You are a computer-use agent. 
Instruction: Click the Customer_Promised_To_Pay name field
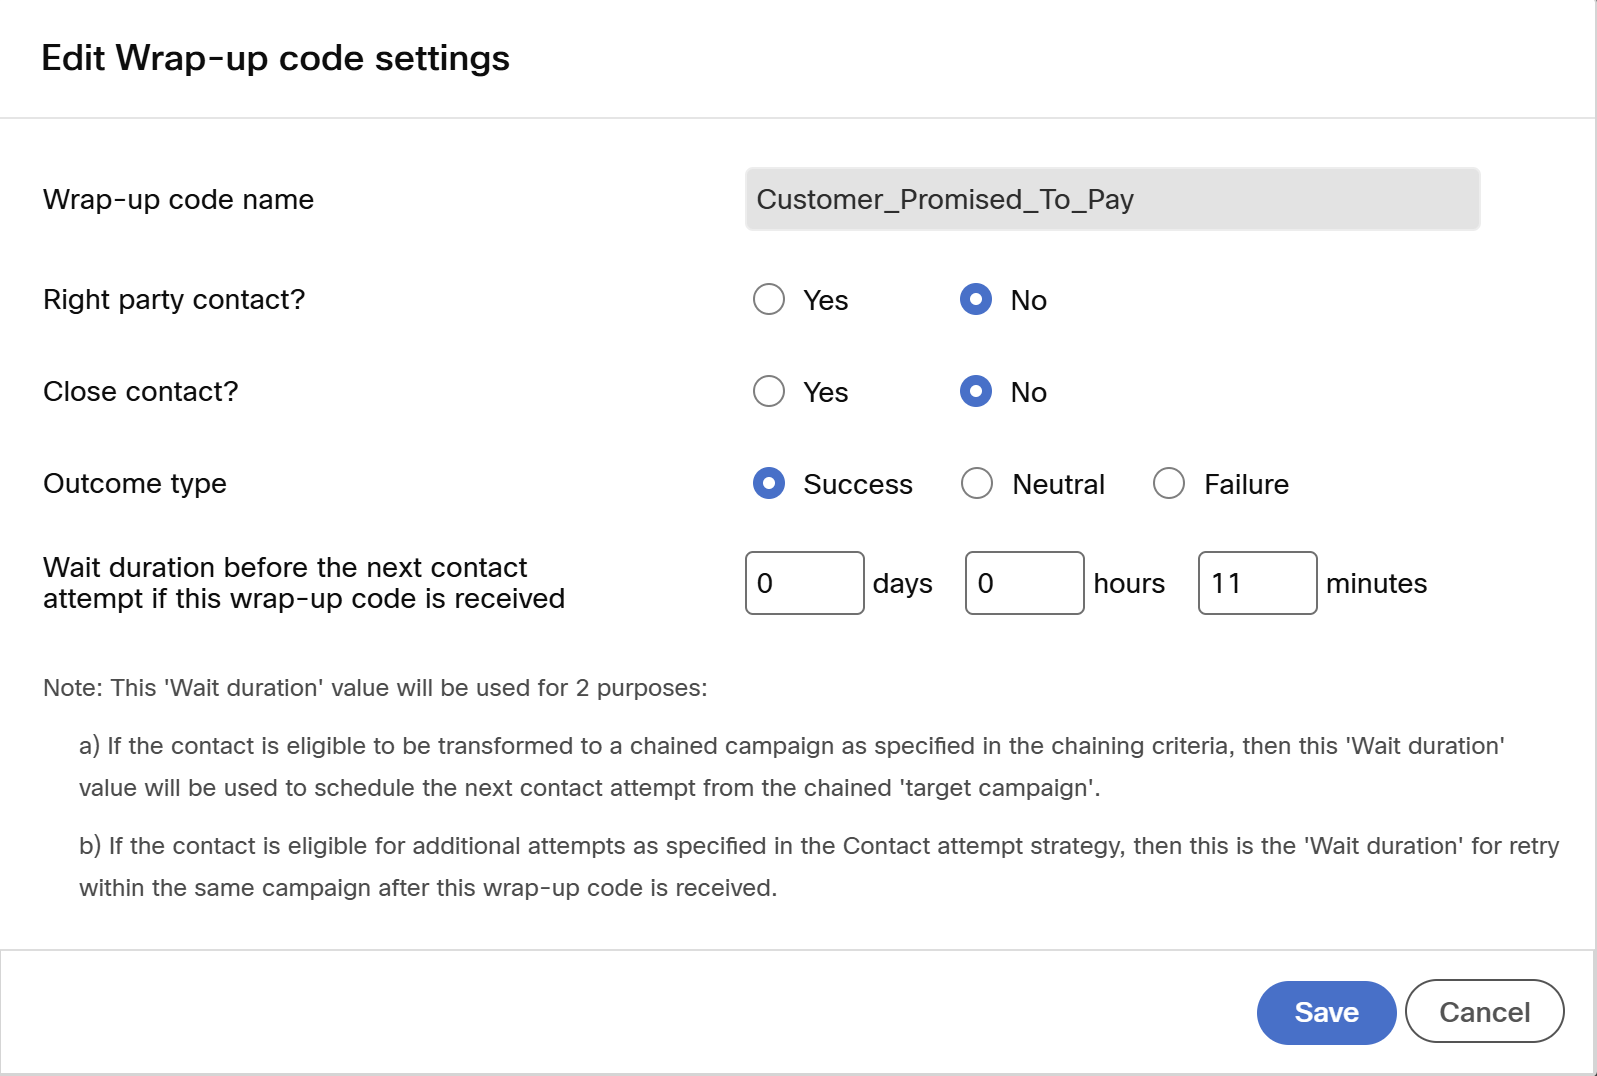tap(1113, 199)
